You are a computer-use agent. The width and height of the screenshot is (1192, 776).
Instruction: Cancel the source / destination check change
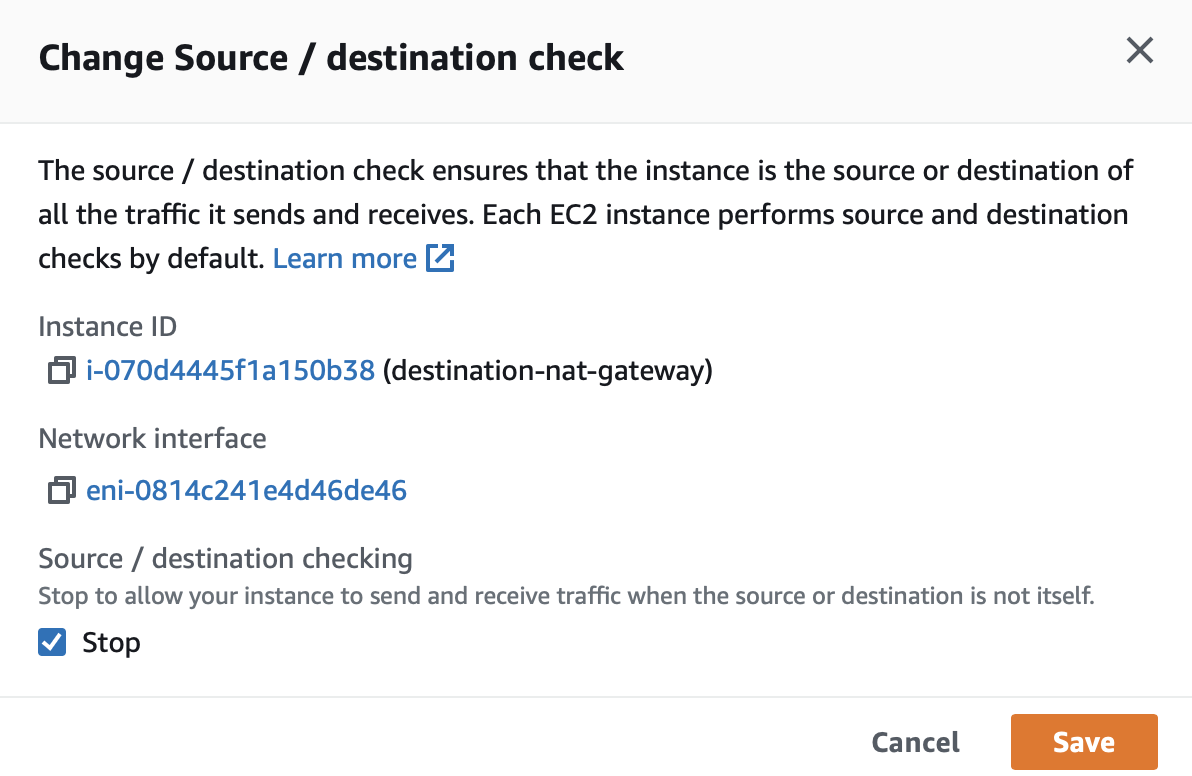[x=915, y=742]
